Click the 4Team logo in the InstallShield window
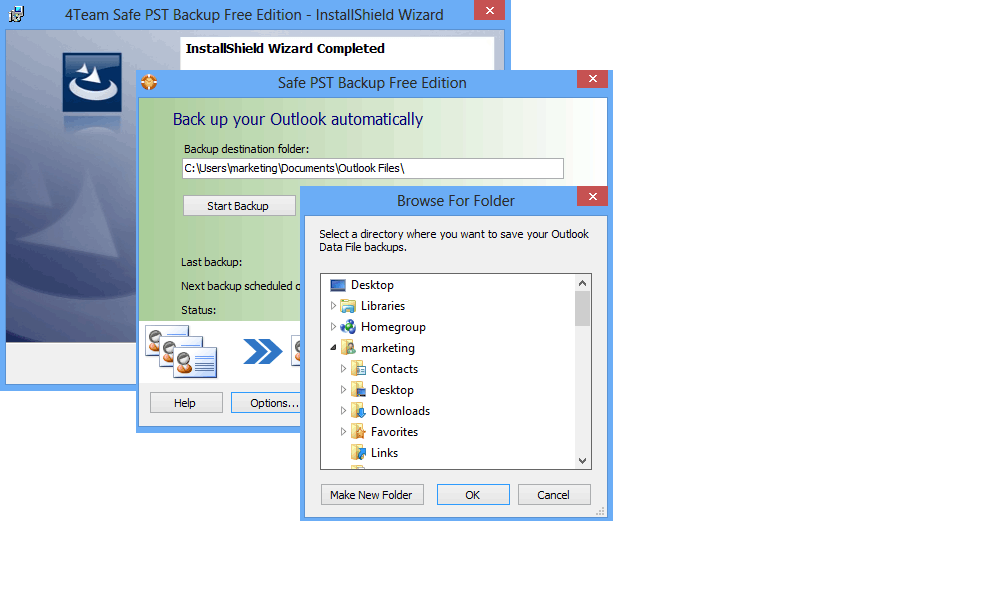 click(92, 82)
